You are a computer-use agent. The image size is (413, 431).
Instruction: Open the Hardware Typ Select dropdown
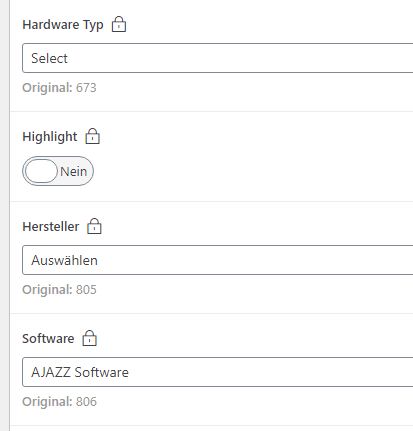[x=218, y=58]
